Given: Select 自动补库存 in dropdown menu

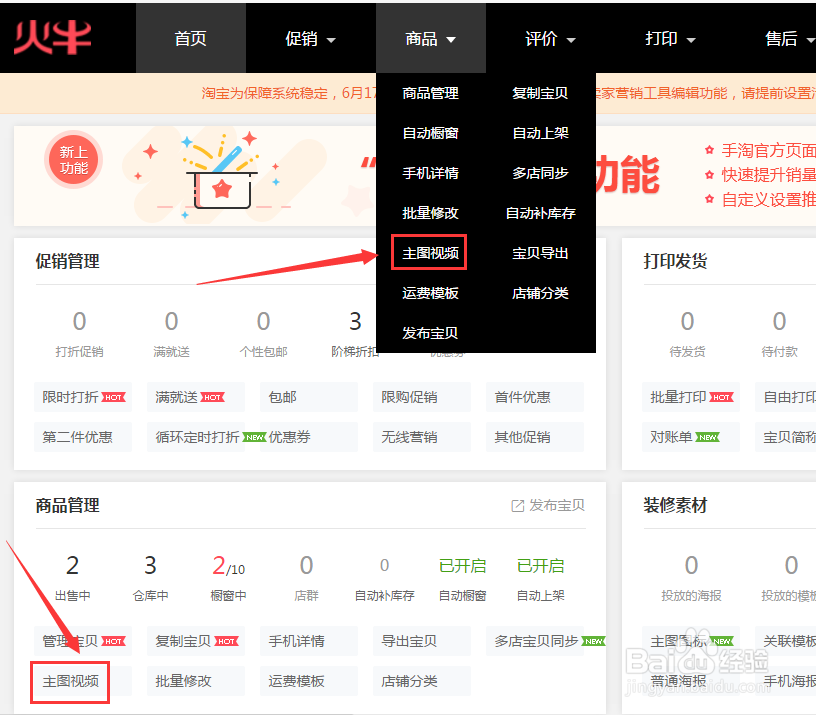Looking at the screenshot, I should (x=540, y=213).
